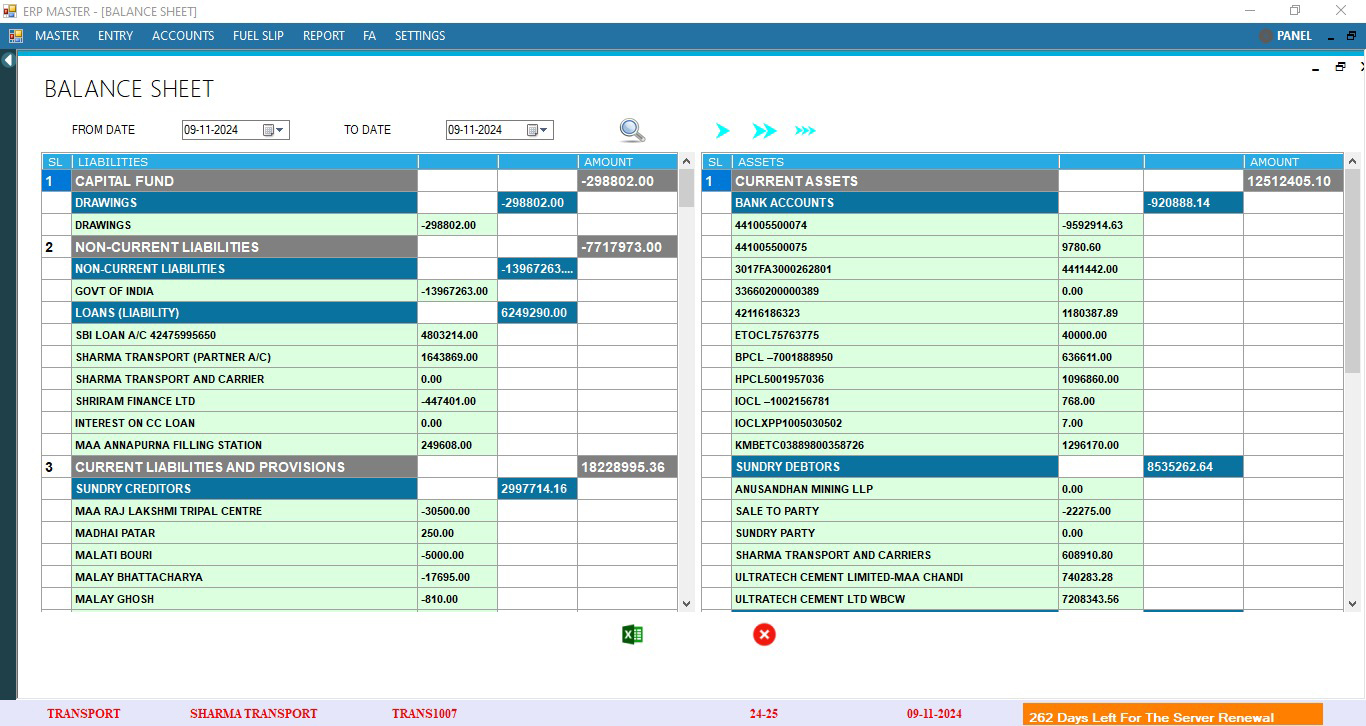Viewport: 1366px width, 726px height.
Task: Click HPCL5001957036 account row
Action: (1022, 379)
